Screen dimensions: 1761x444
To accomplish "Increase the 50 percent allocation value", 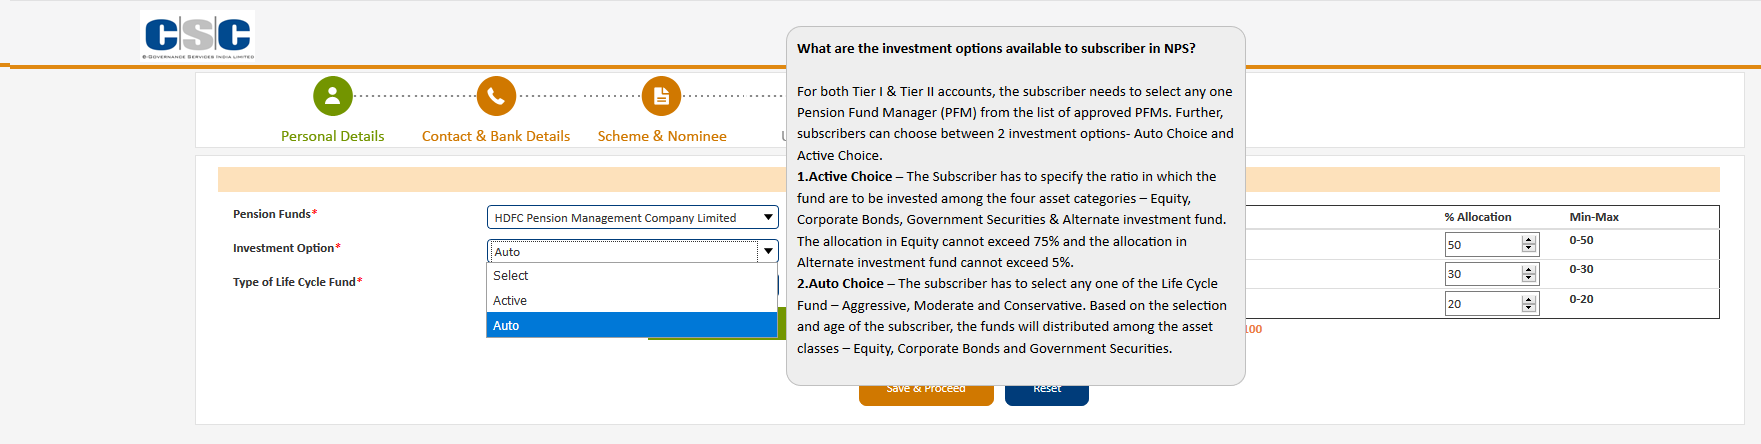I will [1528, 240].
